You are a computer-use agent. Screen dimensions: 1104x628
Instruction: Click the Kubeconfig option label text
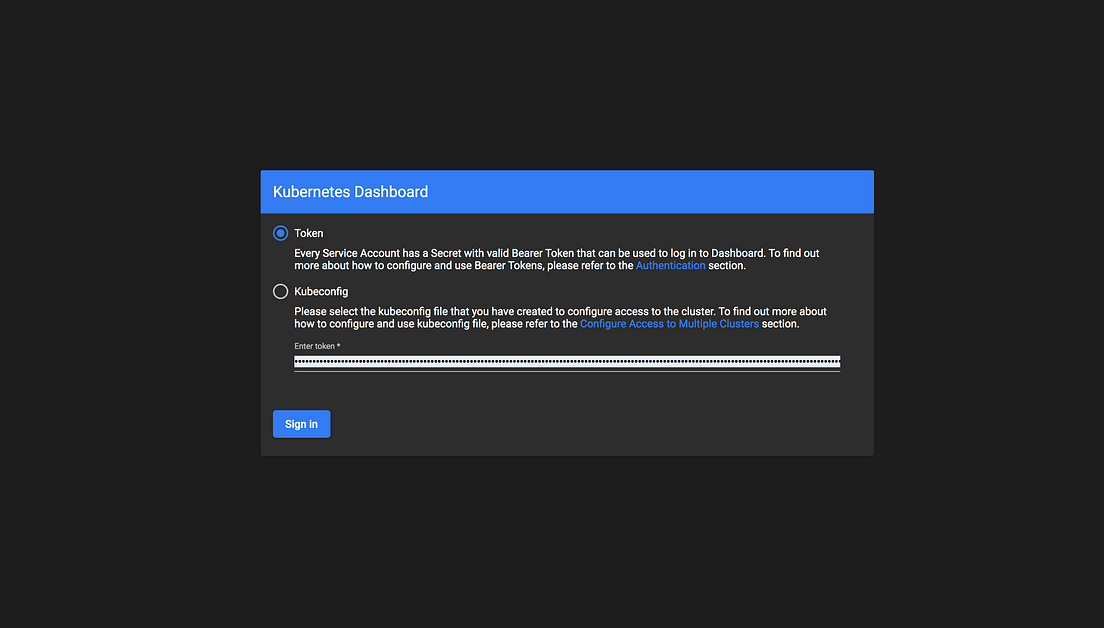(321, 291)
